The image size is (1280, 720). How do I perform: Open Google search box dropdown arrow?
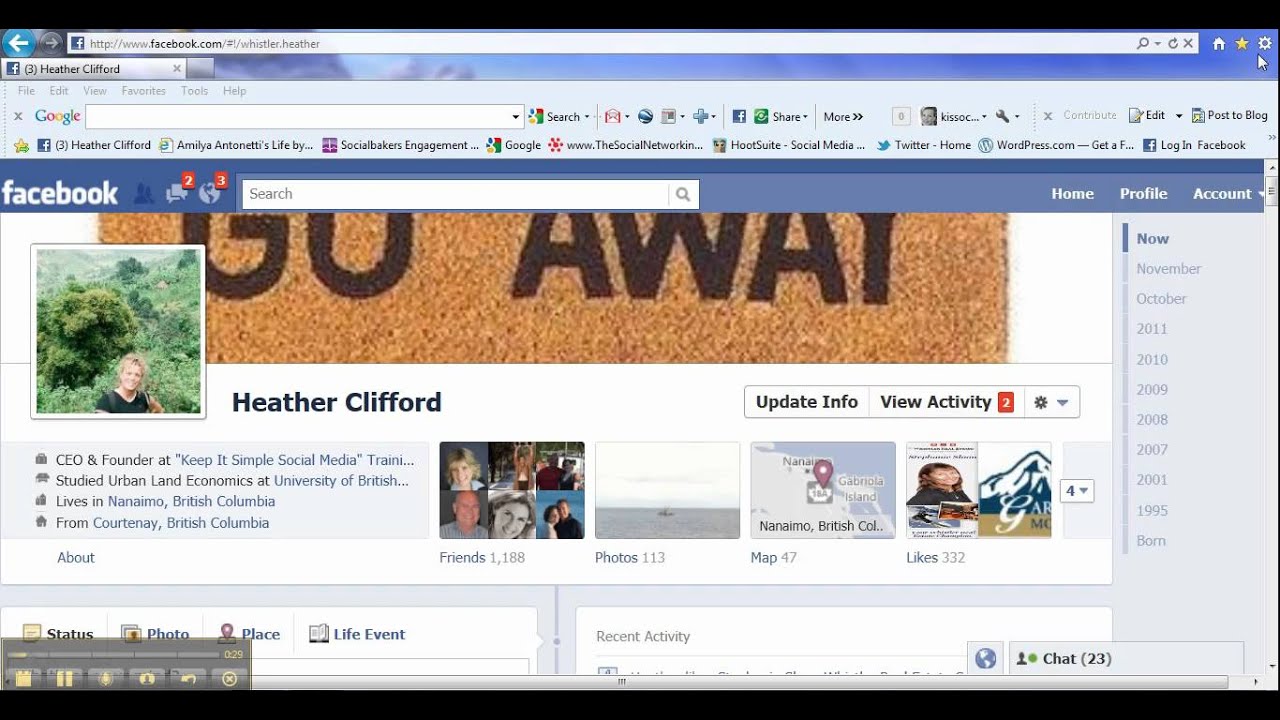(x=516, y=116)
